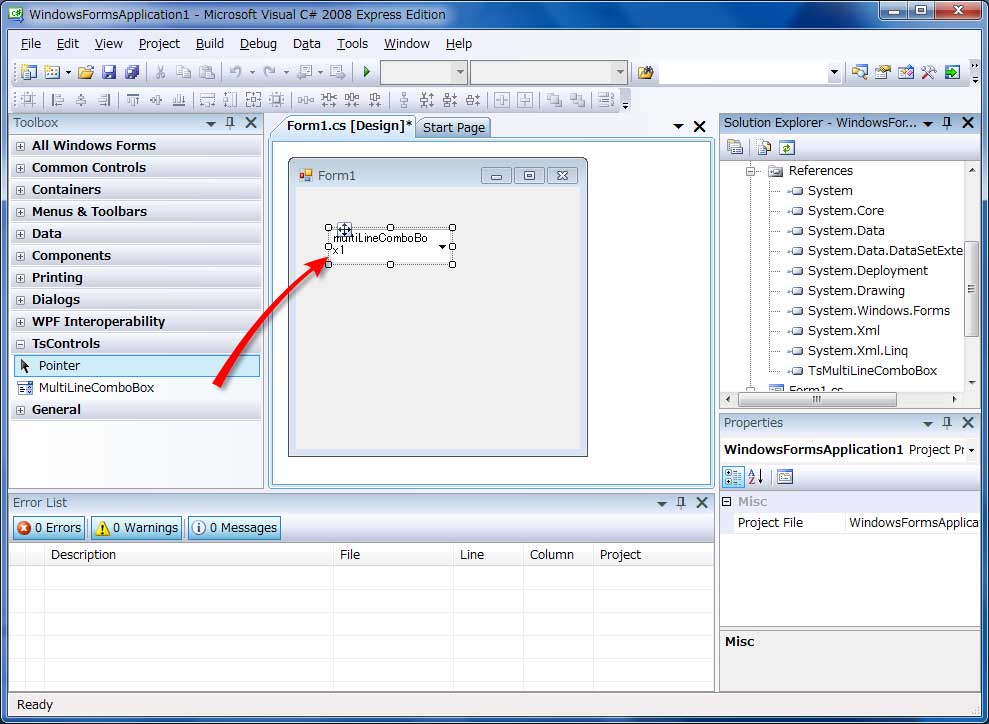Save the current file with the floppy icon

point(109,72)
